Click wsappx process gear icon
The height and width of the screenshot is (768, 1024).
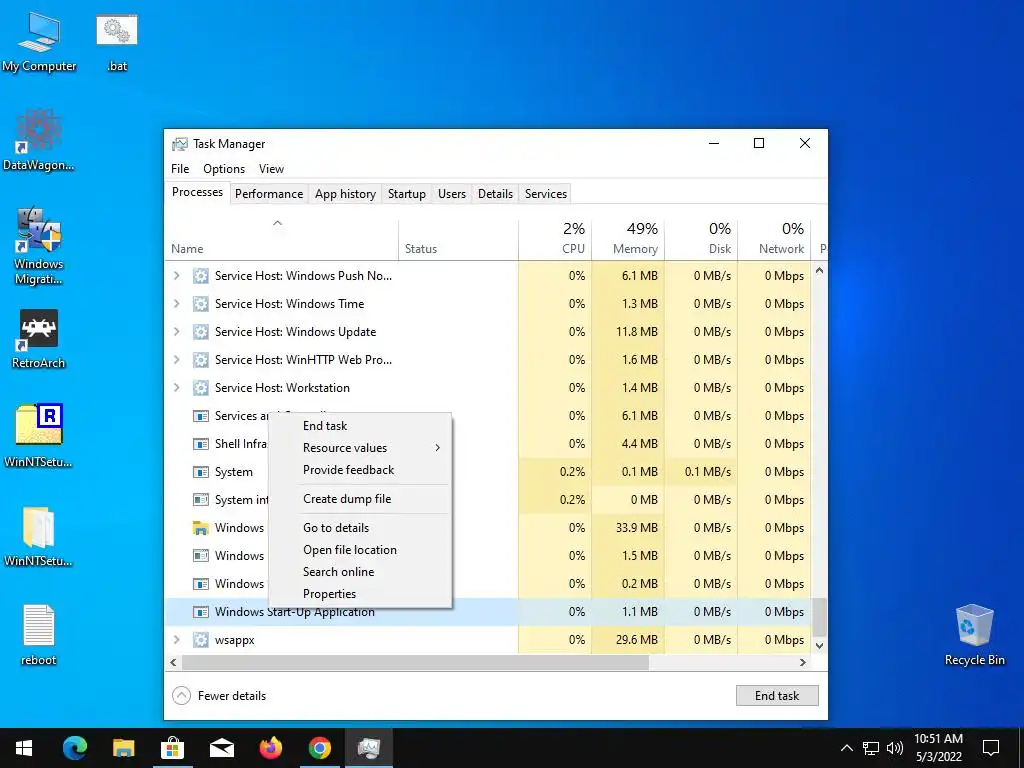(x=200, y=640)
